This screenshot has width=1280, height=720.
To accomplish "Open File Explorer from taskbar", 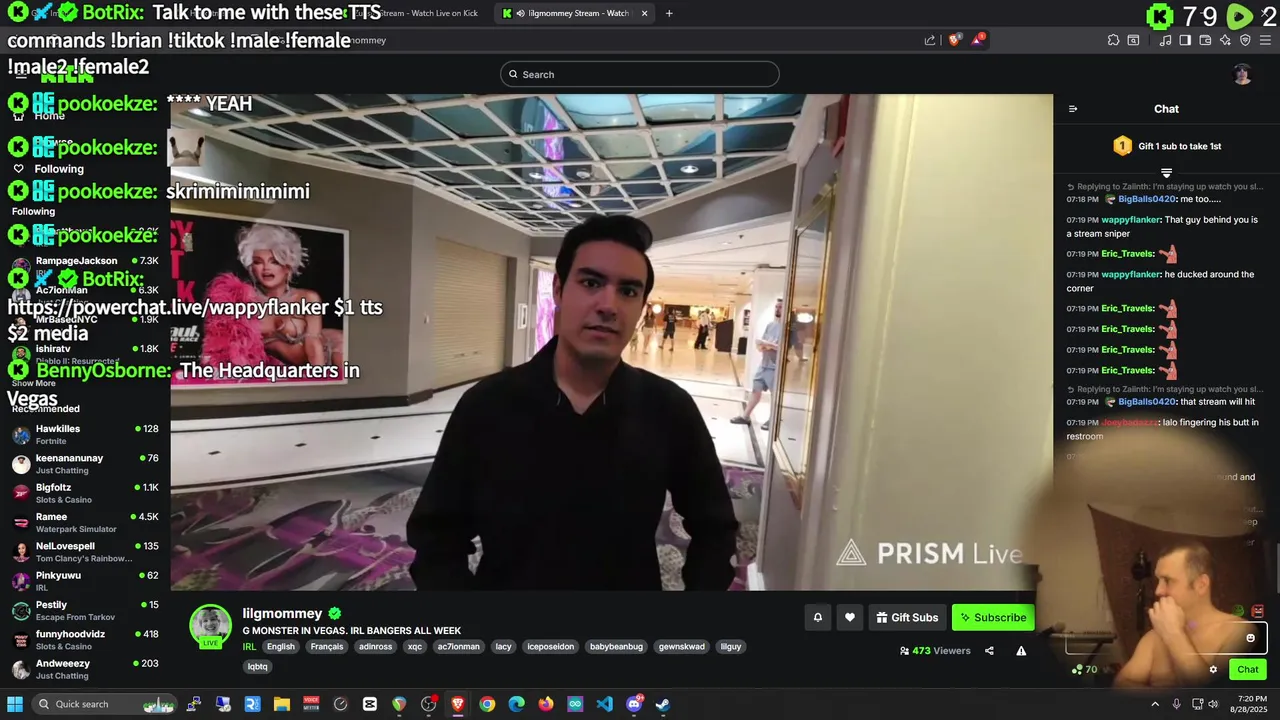I will pyautogui.click(x=282, y=704).
